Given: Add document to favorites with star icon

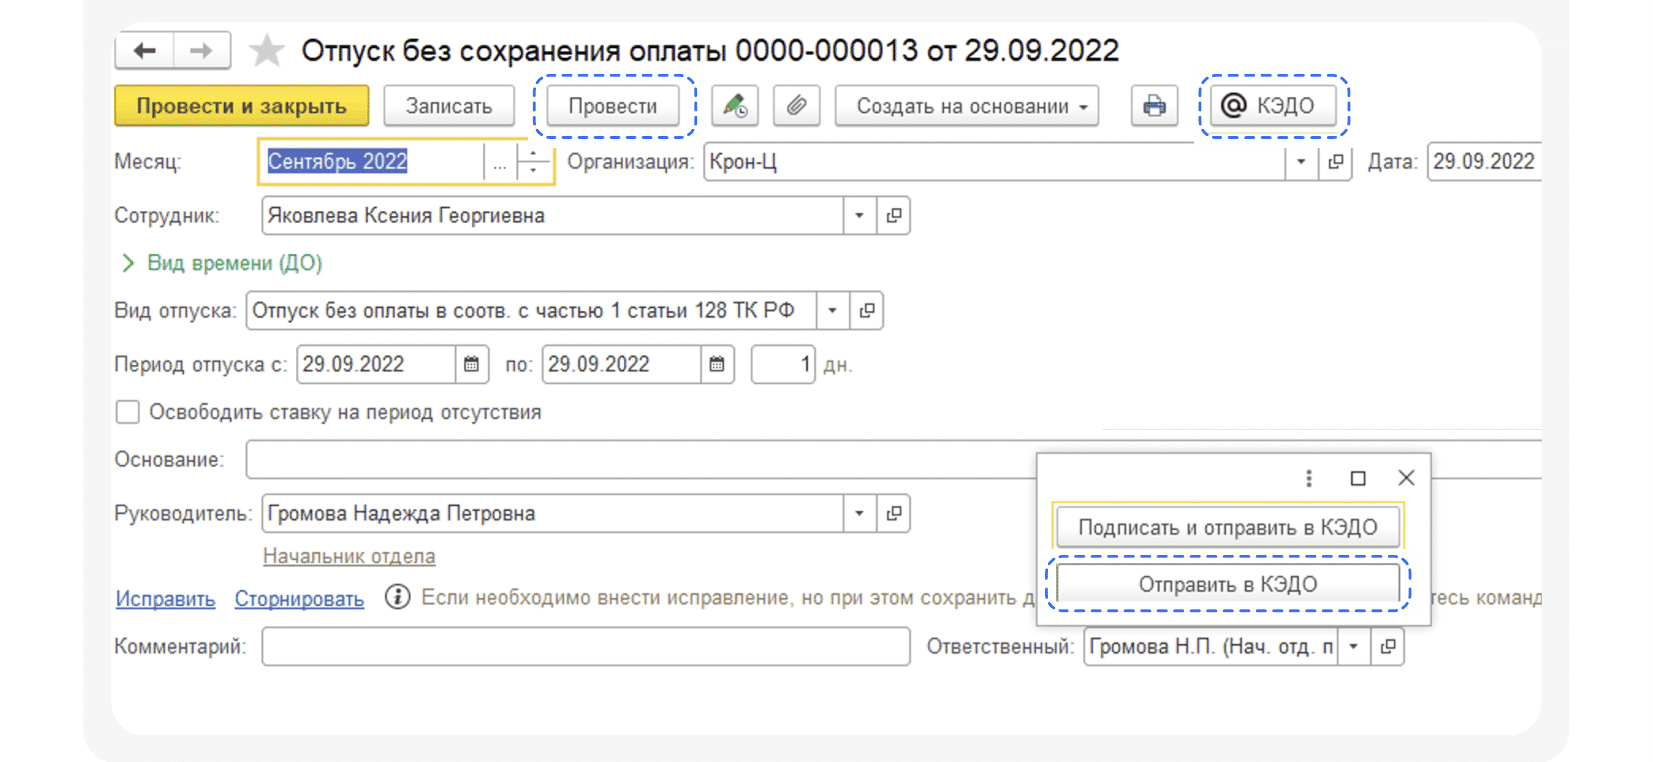Looking at the screenshot, I should (266, 50).
